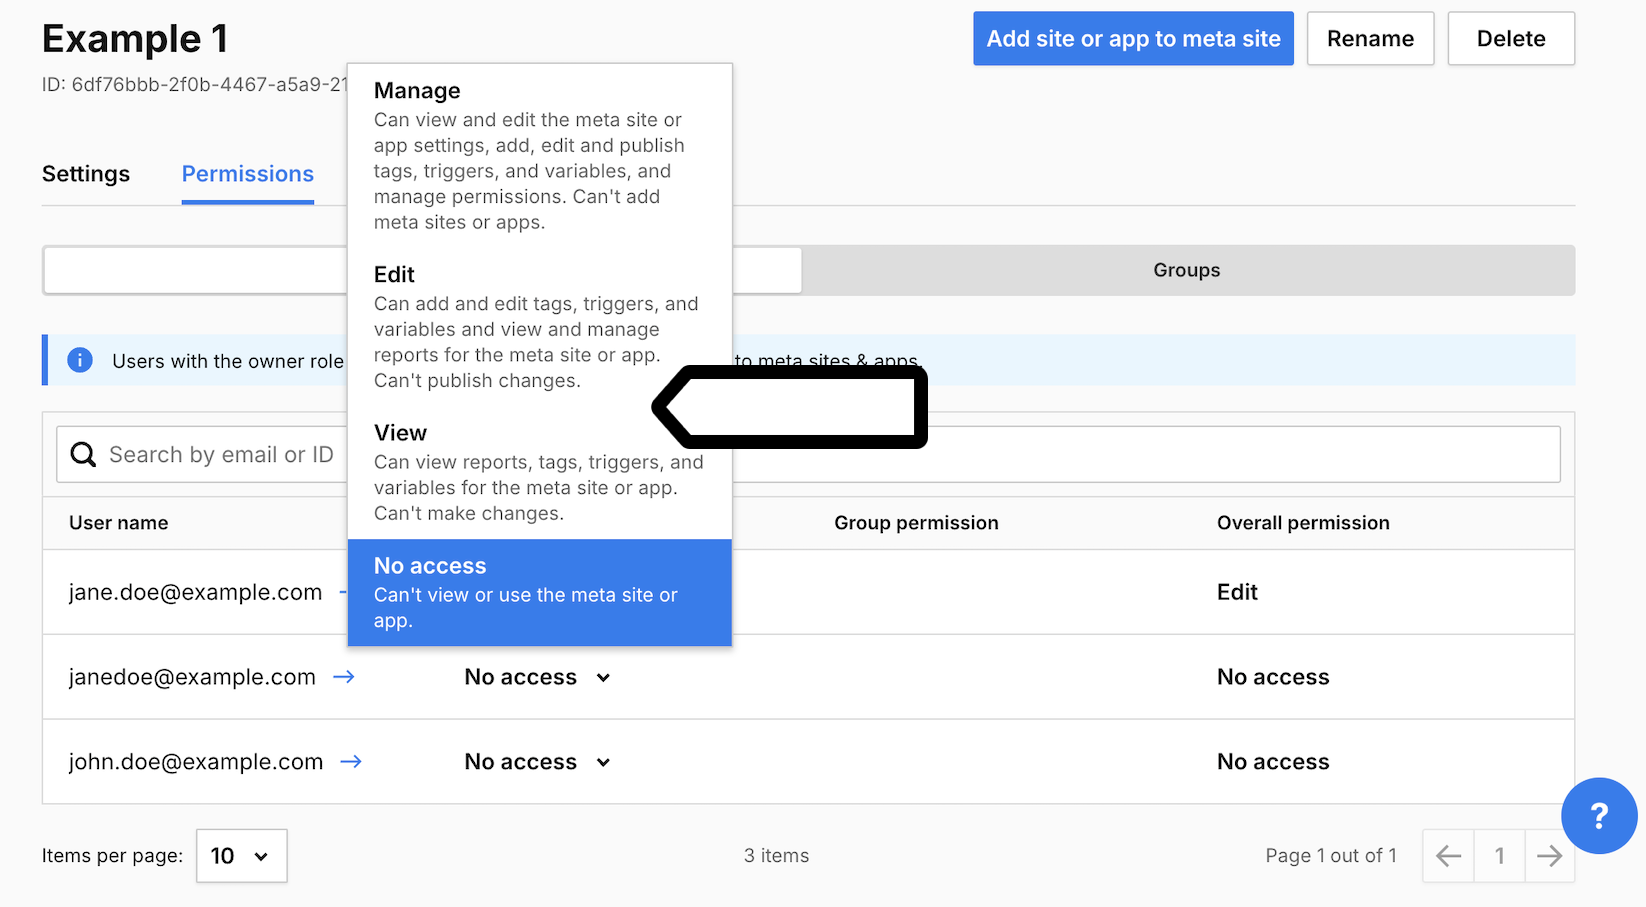This screenshot has height=907, width=1646.
Task: Click the Example 1 page title
Action: 135,39
